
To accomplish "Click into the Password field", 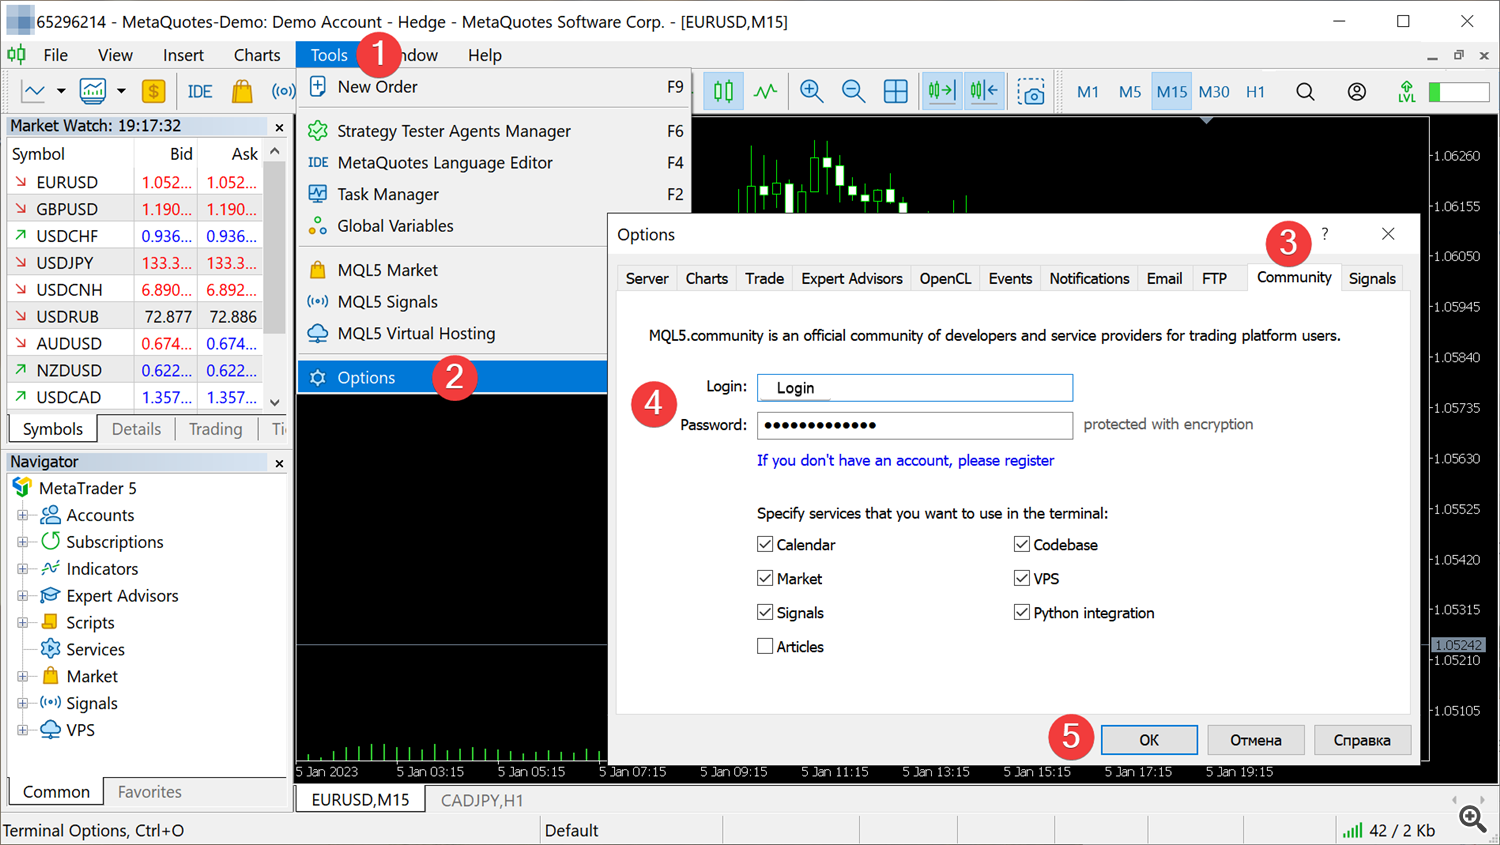I will coord(915,425).
